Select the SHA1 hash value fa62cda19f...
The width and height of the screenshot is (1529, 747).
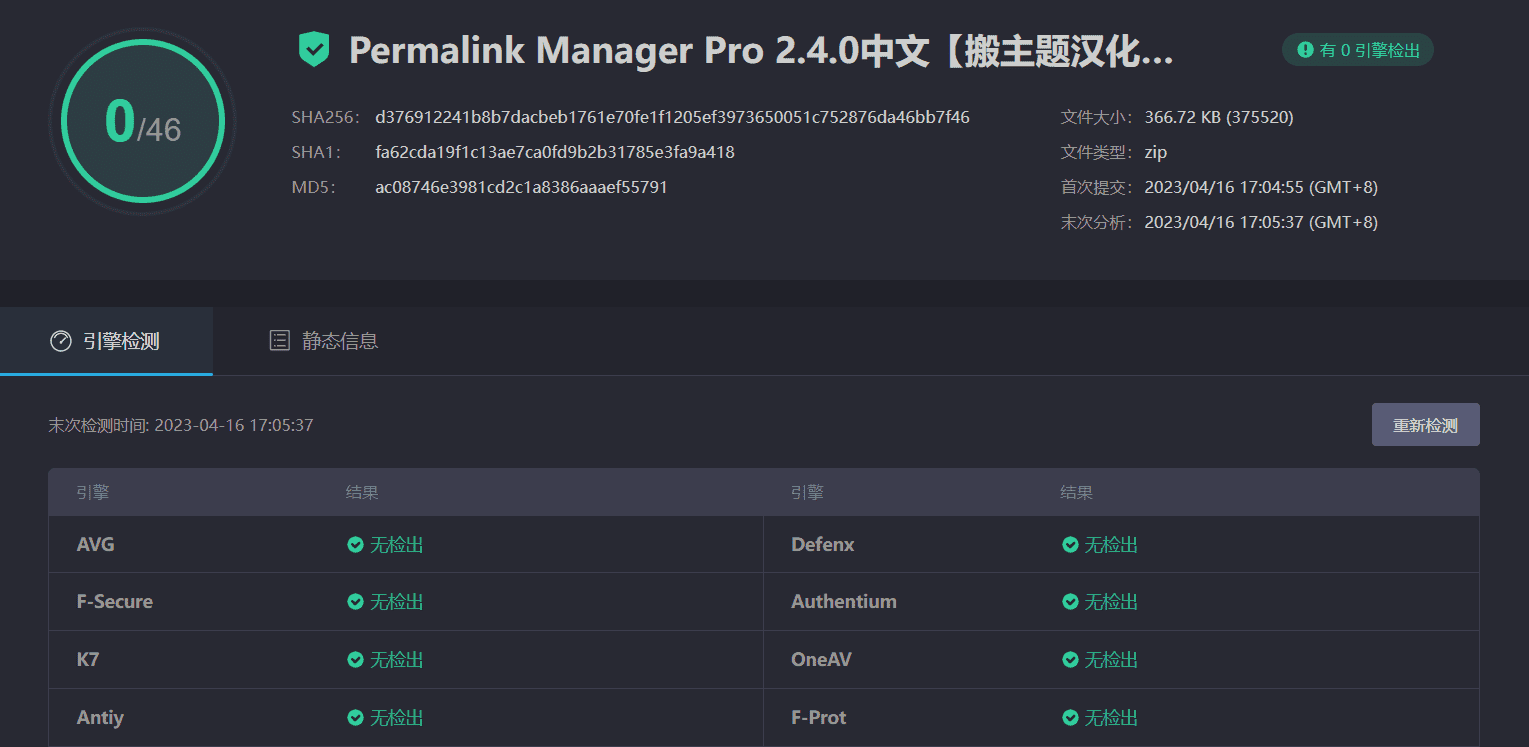(555, 153)
